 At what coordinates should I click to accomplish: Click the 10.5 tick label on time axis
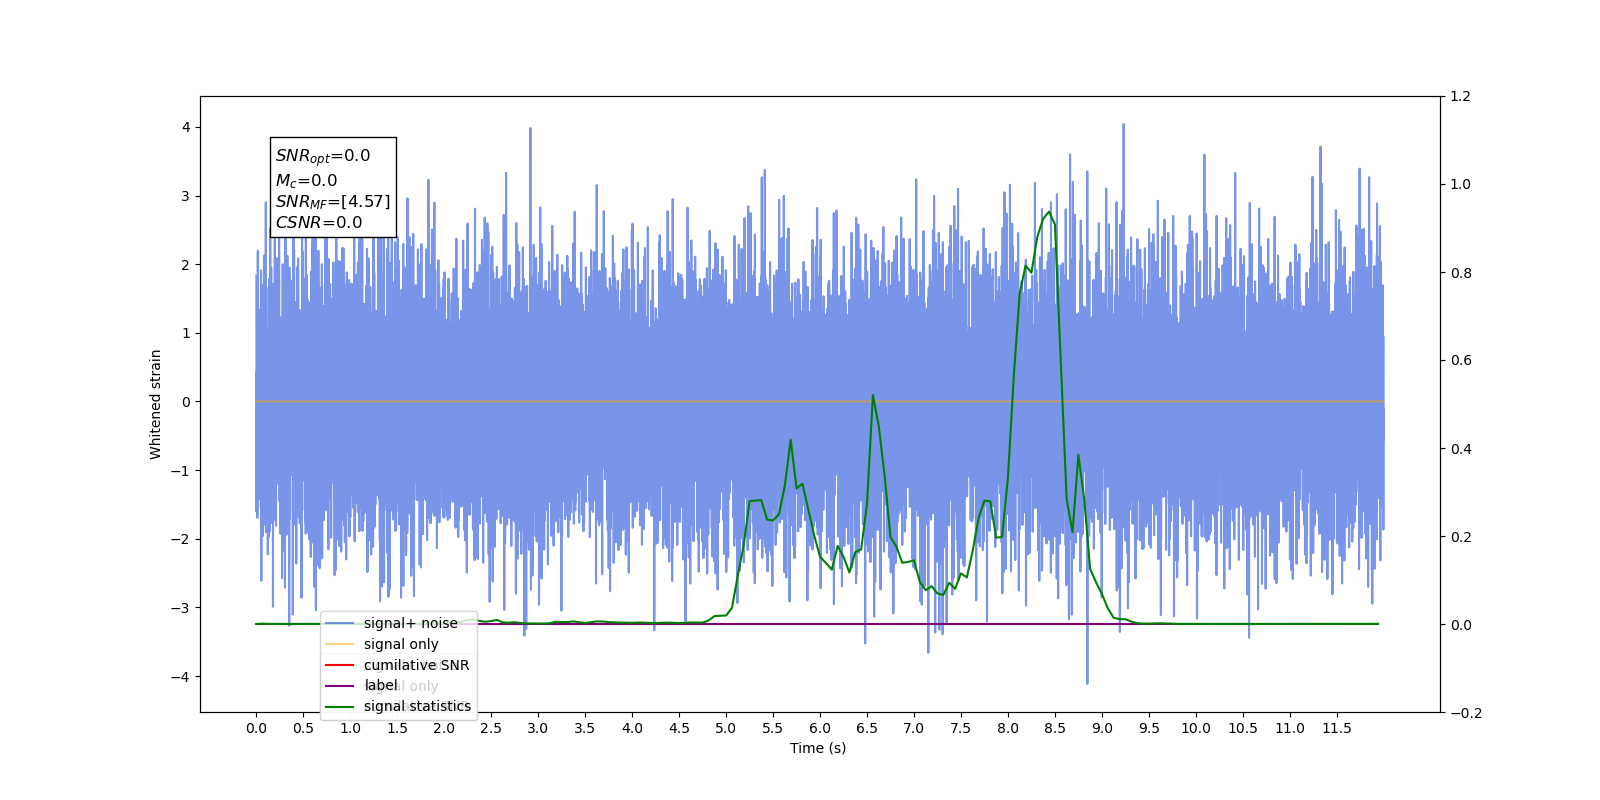[1243, 728]
